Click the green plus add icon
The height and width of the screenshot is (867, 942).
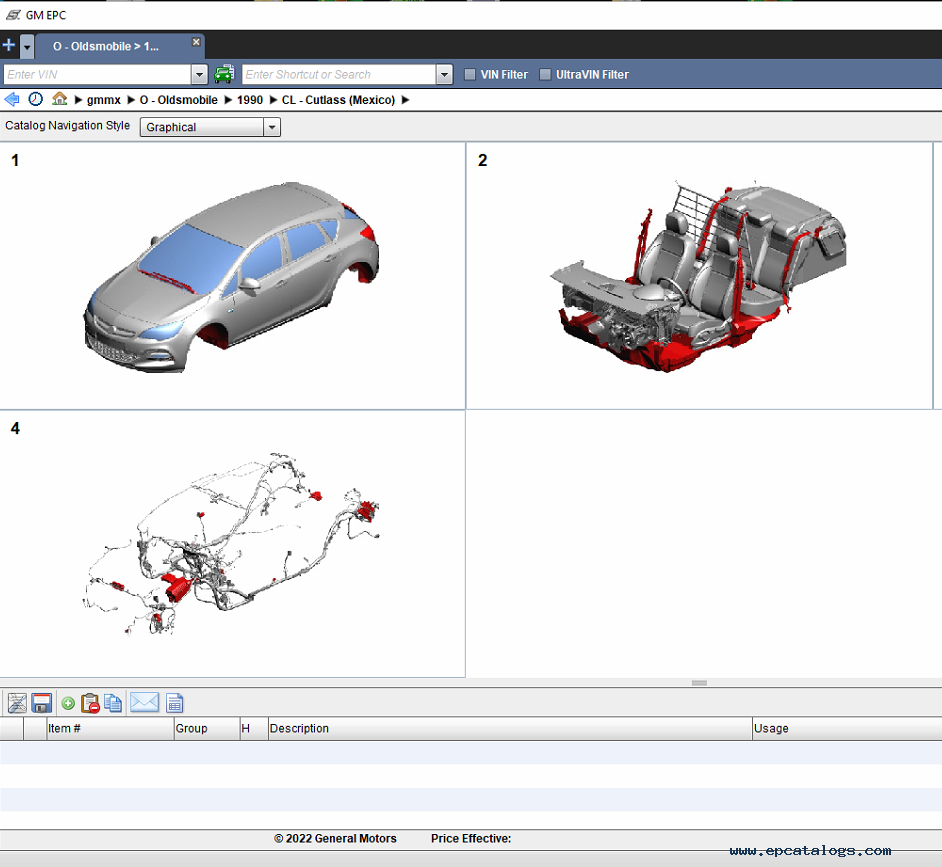pyautogui.click(x=68, y=703)
